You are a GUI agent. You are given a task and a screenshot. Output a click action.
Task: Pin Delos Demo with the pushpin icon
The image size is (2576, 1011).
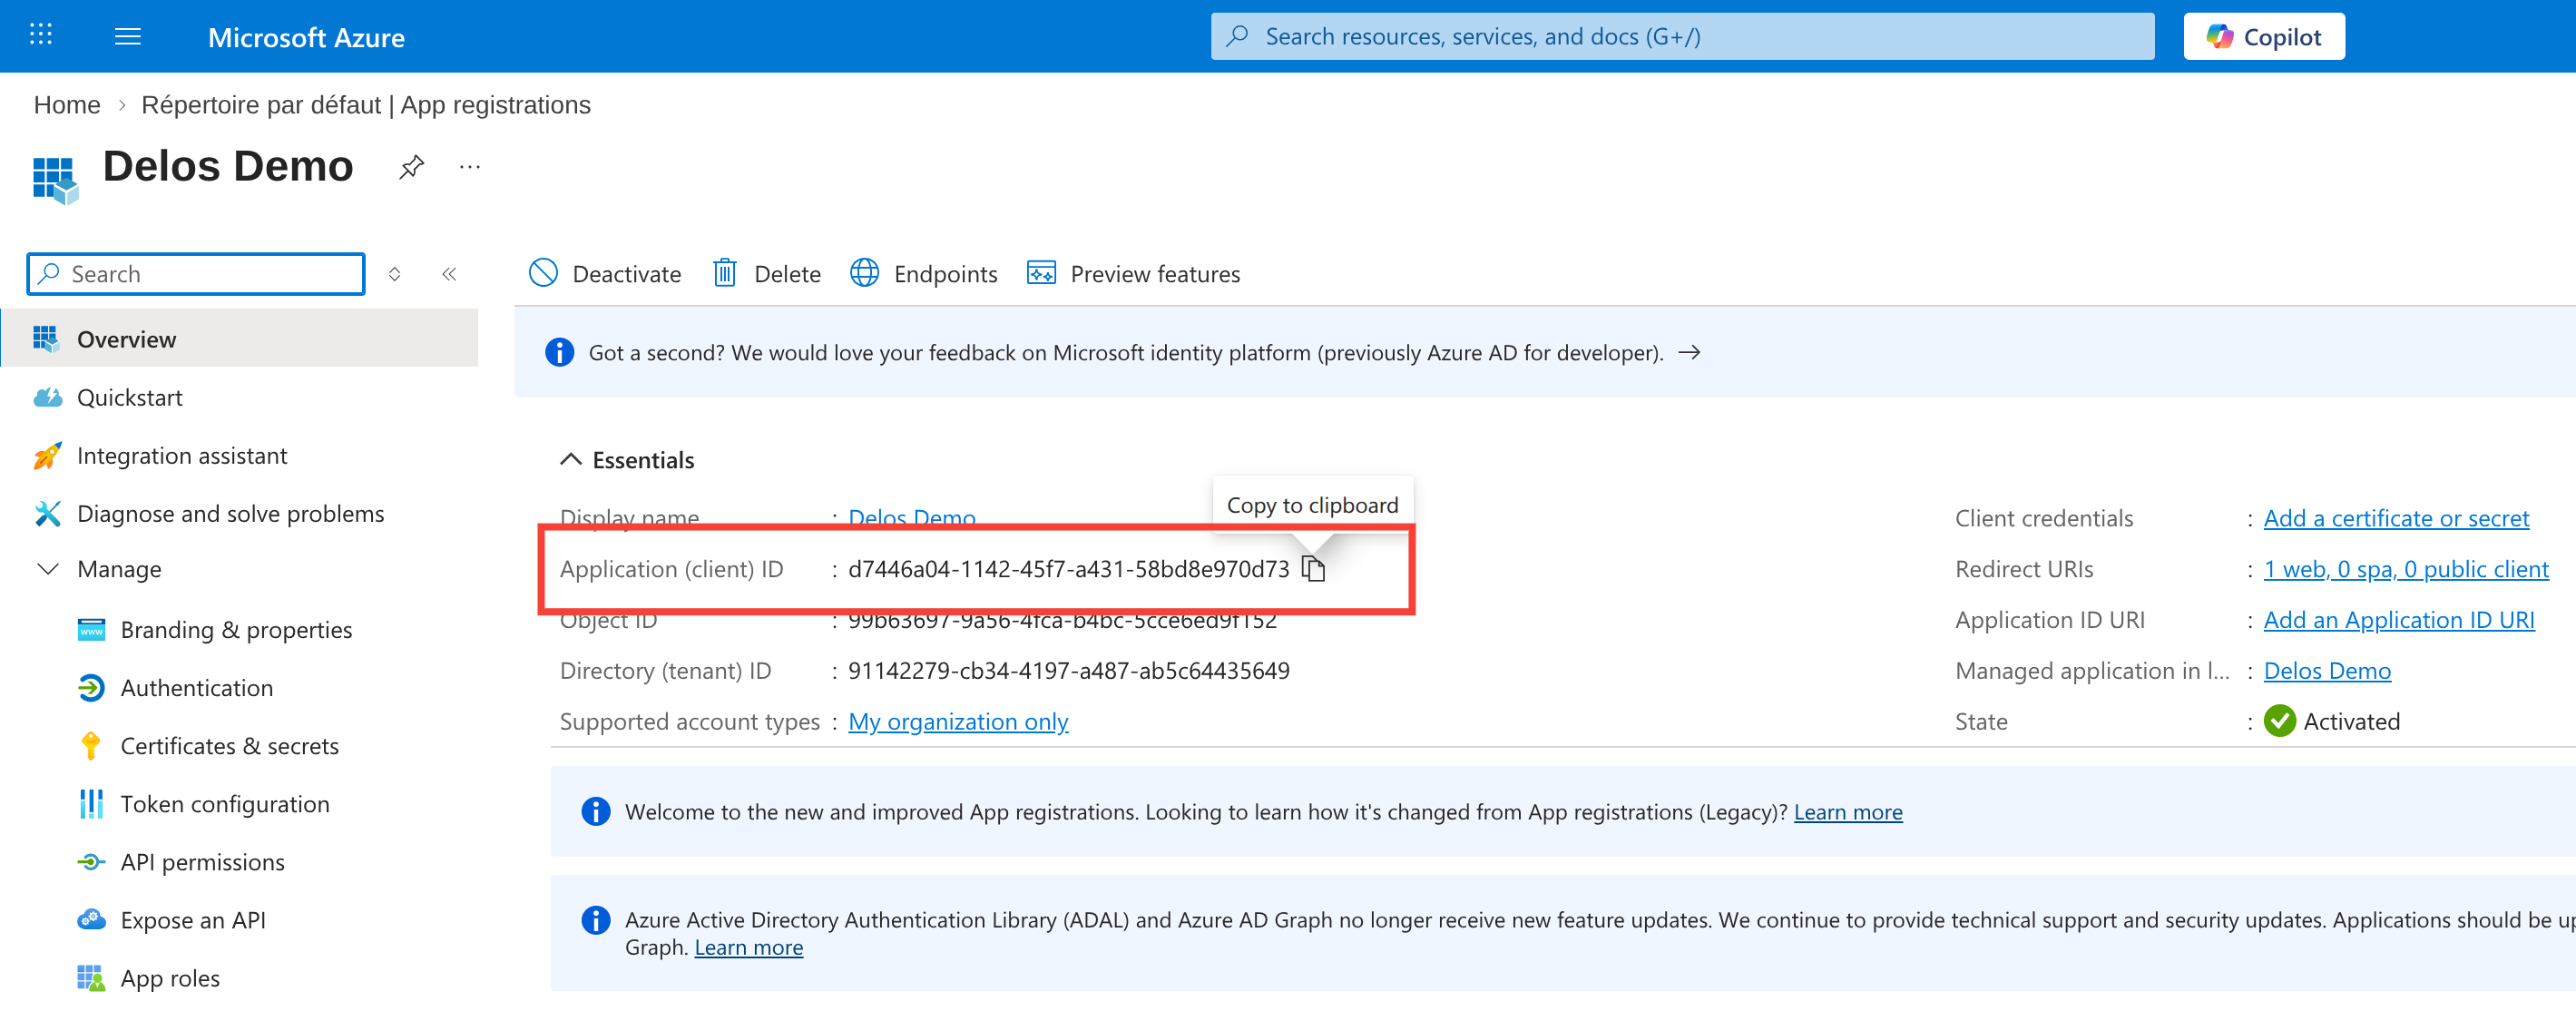[411, 166]
